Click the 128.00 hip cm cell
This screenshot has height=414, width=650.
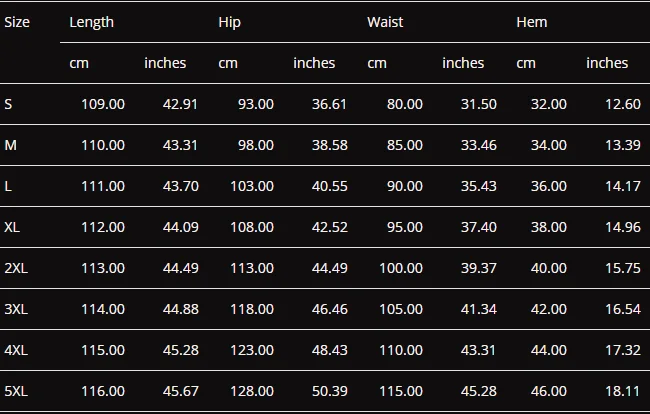point(252,391)
